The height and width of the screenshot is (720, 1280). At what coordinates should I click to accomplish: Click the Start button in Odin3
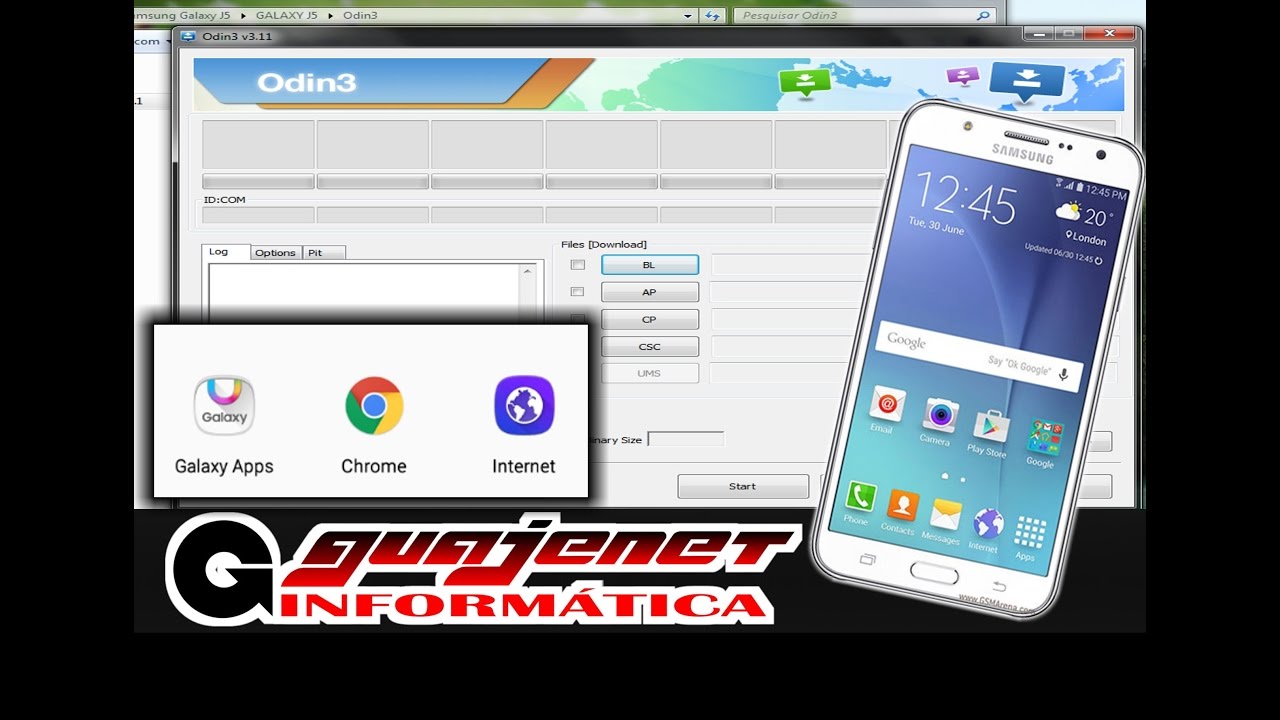743,486
